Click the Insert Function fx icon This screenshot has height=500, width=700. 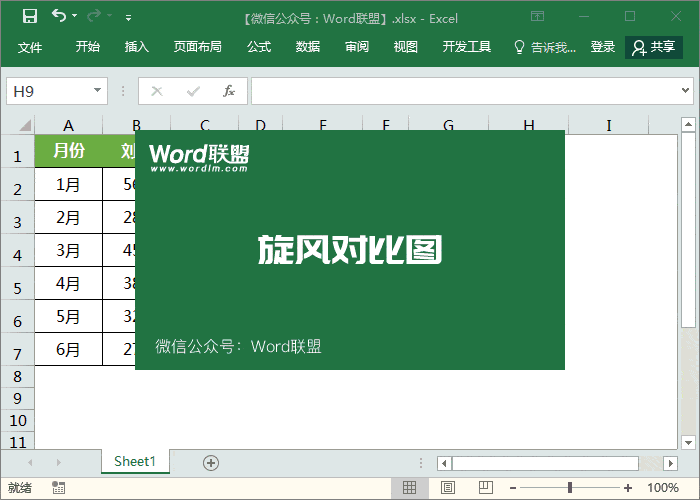(228, 91)
